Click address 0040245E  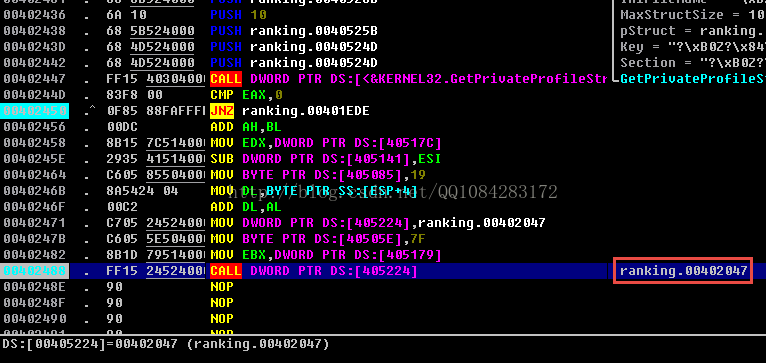pyautogui.click(x=34, y=159)
